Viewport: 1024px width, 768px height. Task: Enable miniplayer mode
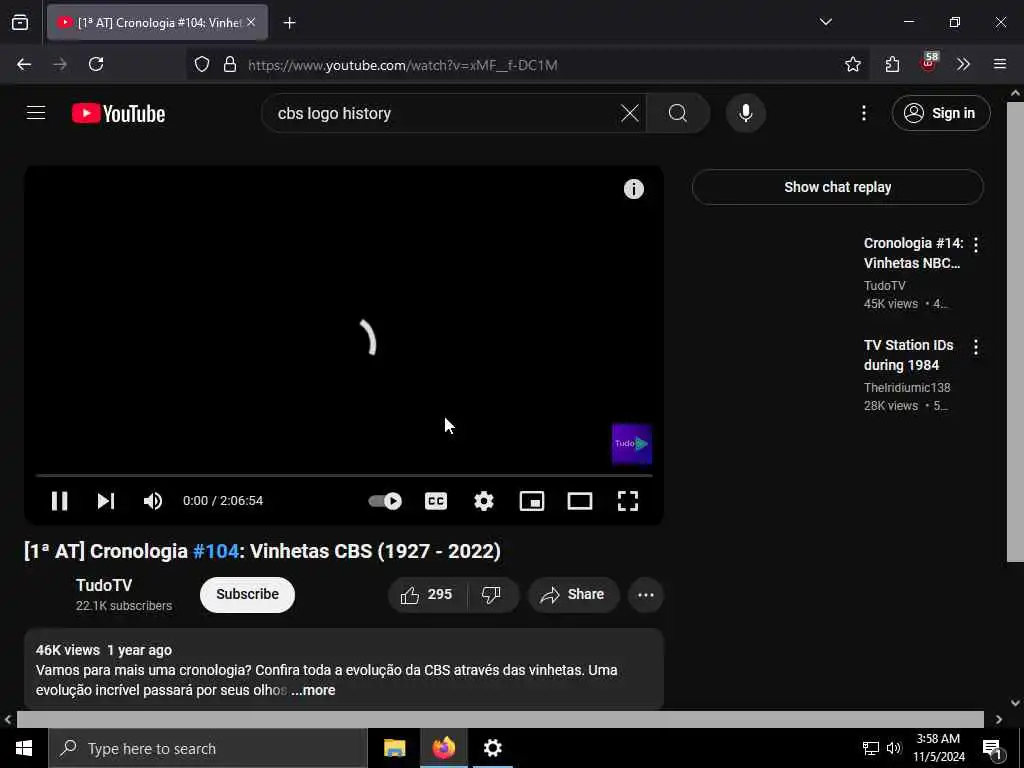click(532, 501)
